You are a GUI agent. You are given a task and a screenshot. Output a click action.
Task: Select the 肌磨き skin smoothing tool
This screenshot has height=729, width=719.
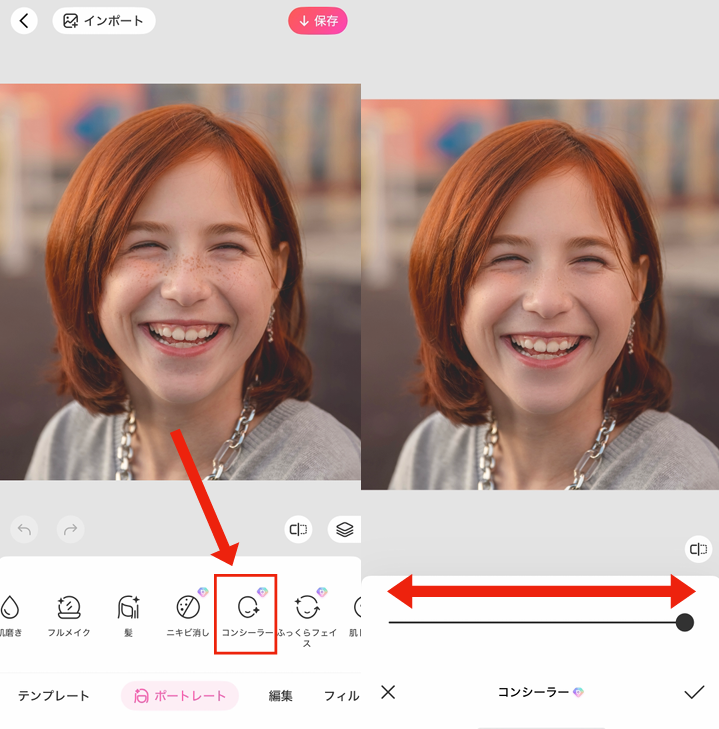pyautogui.click(x=10, y=615)
